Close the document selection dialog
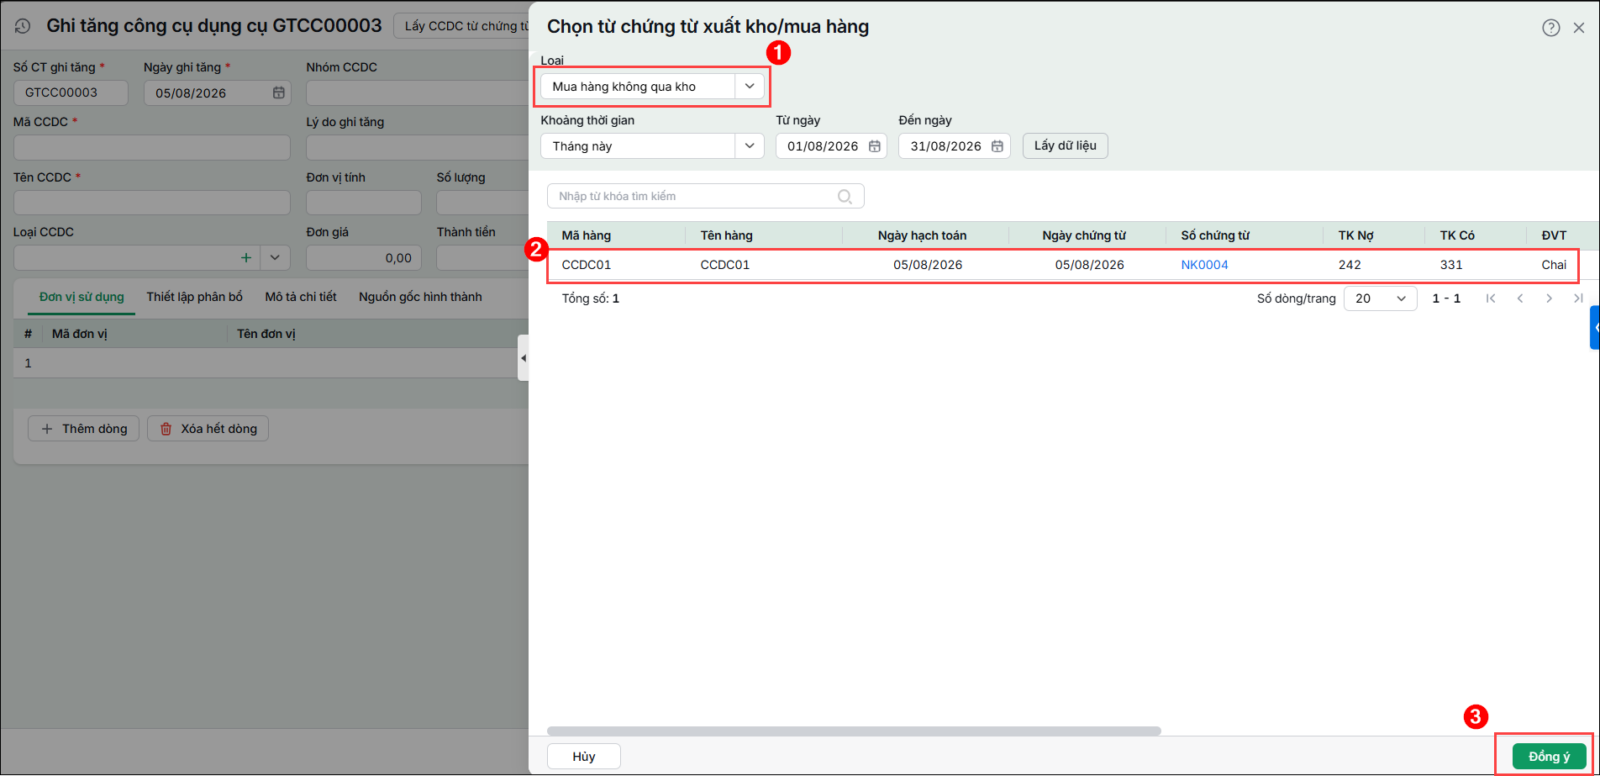The width and height of the screenshot is (1600, 776). point(1579,28)
